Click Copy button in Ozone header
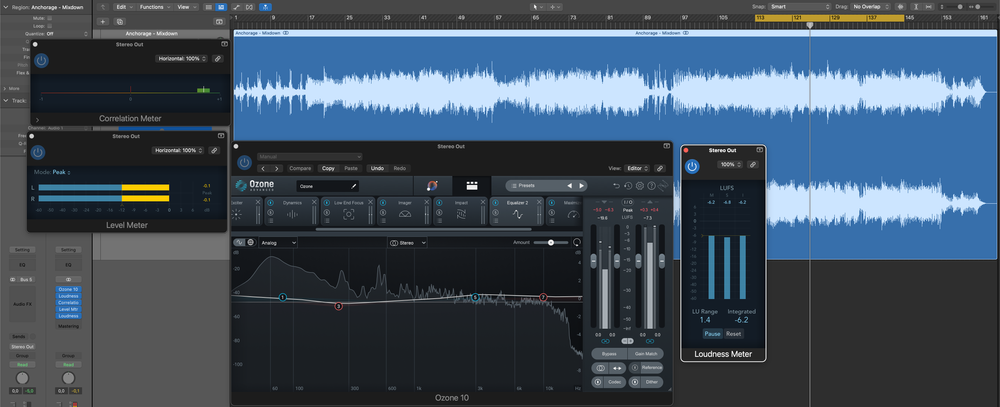This screenshot has height=407, width=1000. click(x=328, y=168)
